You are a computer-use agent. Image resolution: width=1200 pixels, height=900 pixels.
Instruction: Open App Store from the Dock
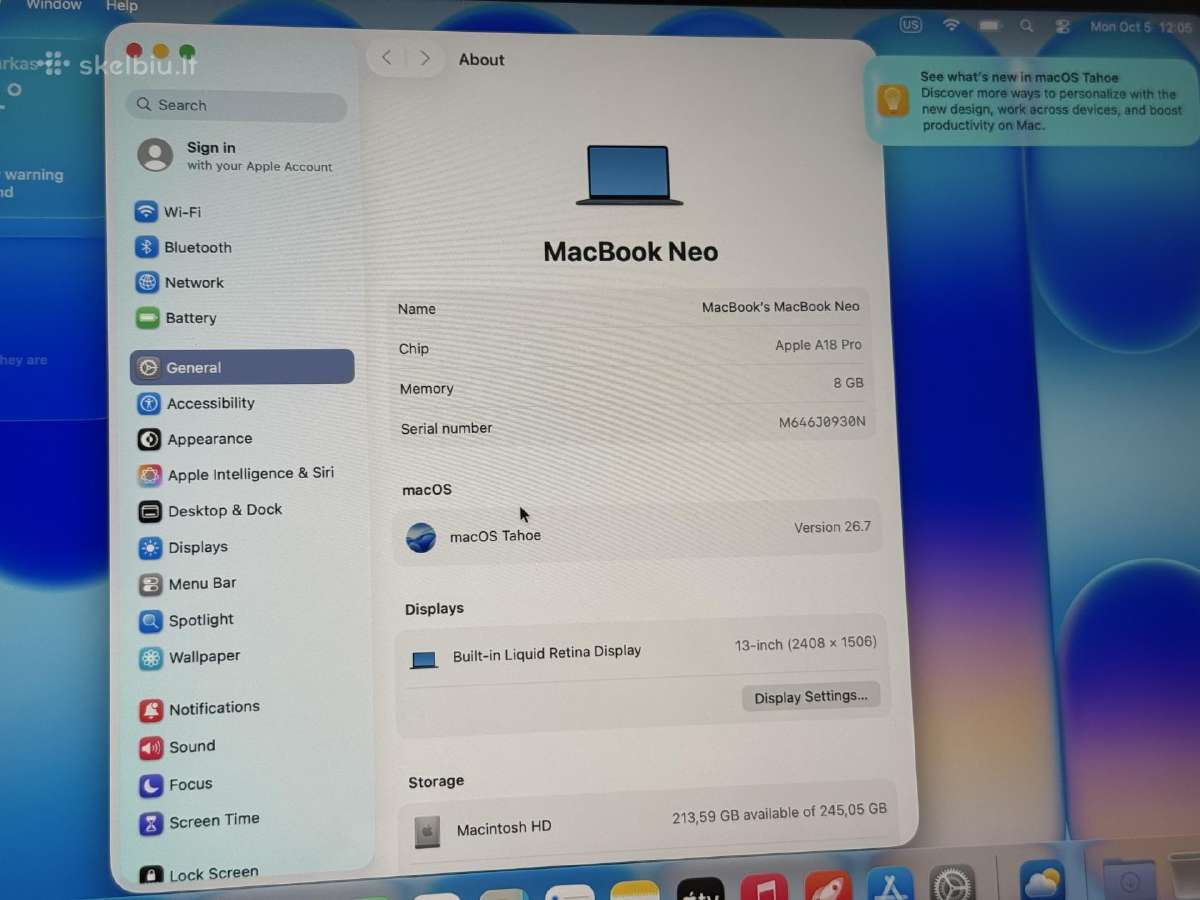pos(890,885)
